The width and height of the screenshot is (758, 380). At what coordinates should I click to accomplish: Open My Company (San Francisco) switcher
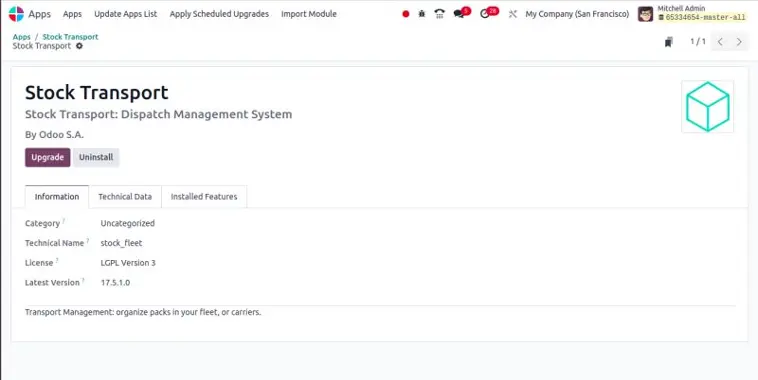(x=577, y=14)
